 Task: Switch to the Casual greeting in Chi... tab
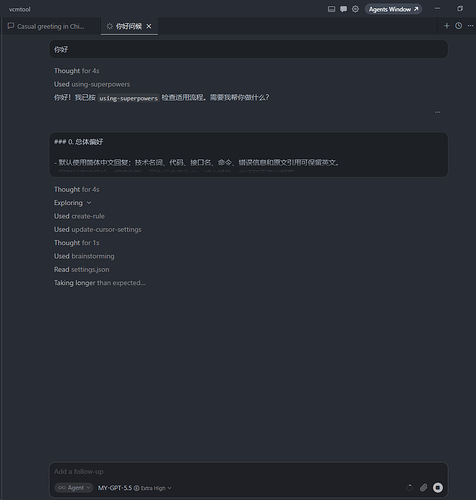[x=50, y=26]
